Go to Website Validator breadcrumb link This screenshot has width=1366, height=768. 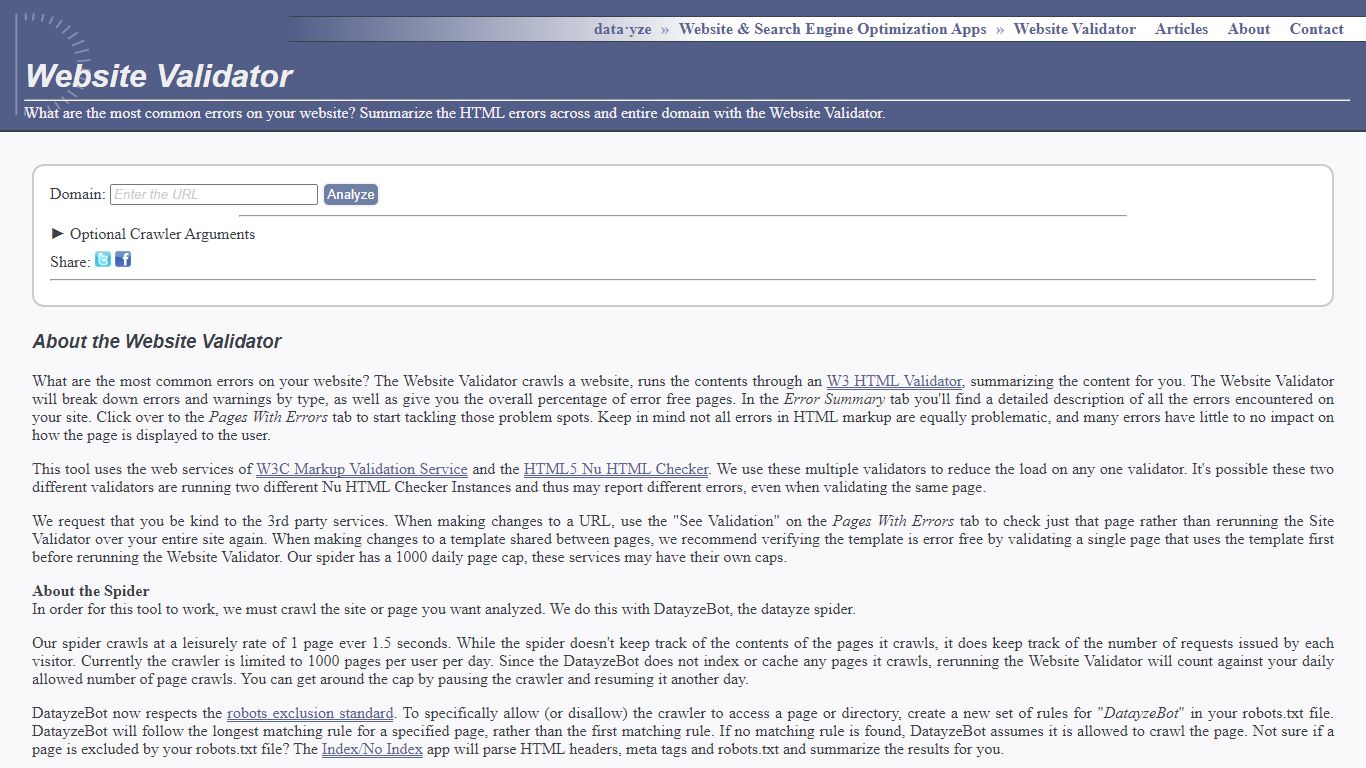1075,29
